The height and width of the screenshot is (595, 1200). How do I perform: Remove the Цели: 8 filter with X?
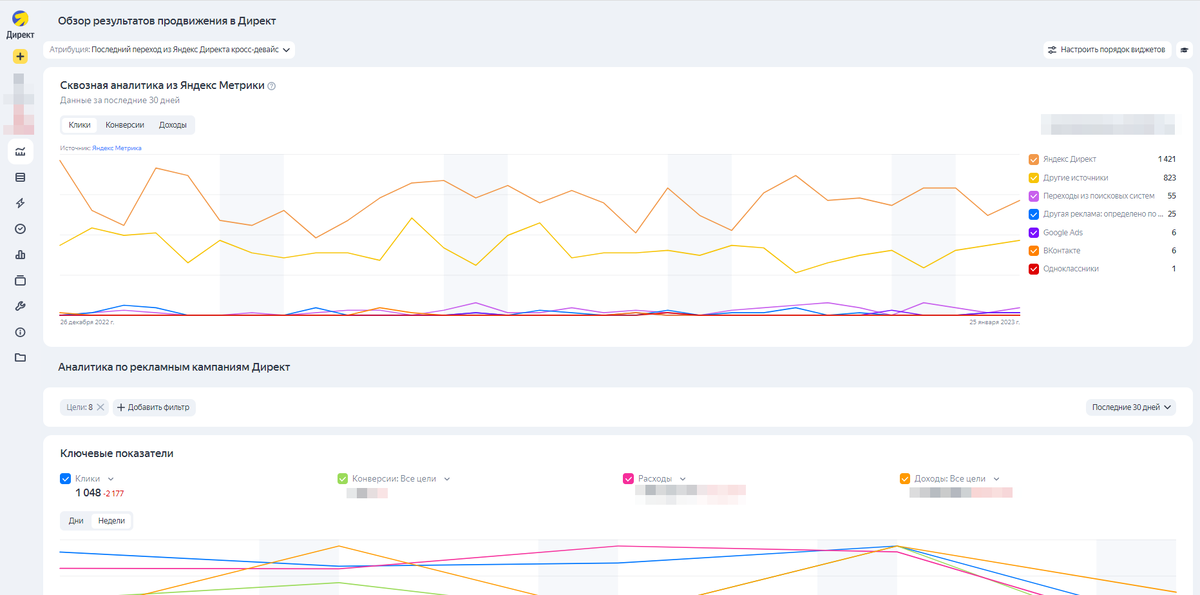click(x=100, y=407)
